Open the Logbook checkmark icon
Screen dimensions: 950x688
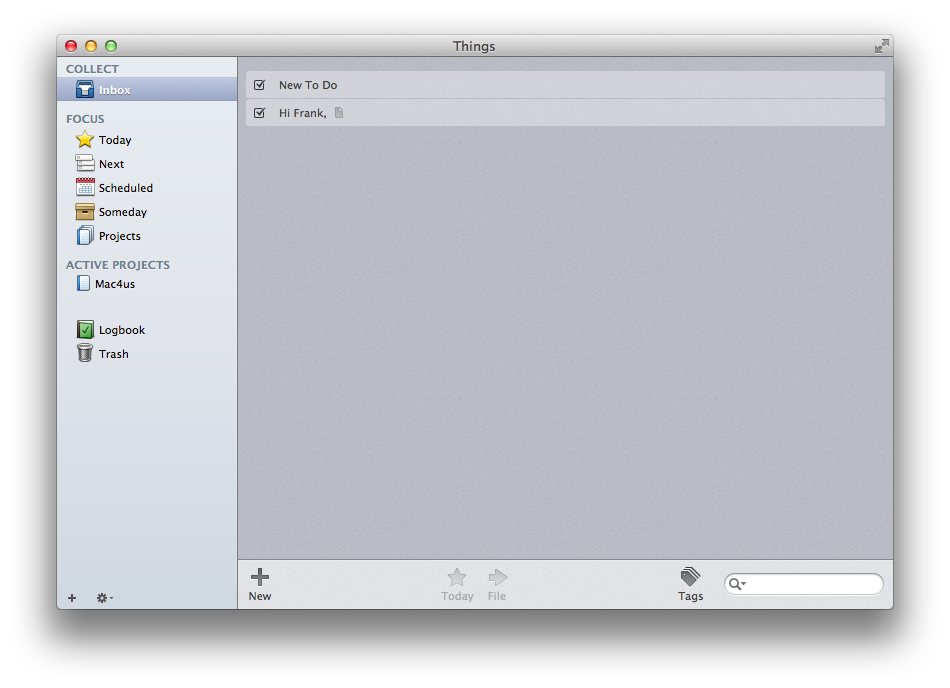point(85,329)
